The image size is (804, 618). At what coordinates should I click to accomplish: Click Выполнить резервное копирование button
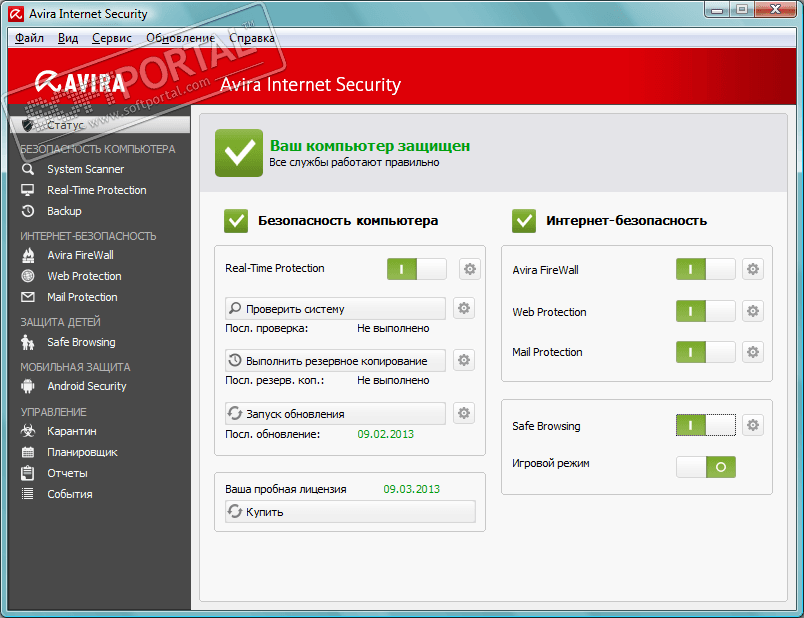335,361
